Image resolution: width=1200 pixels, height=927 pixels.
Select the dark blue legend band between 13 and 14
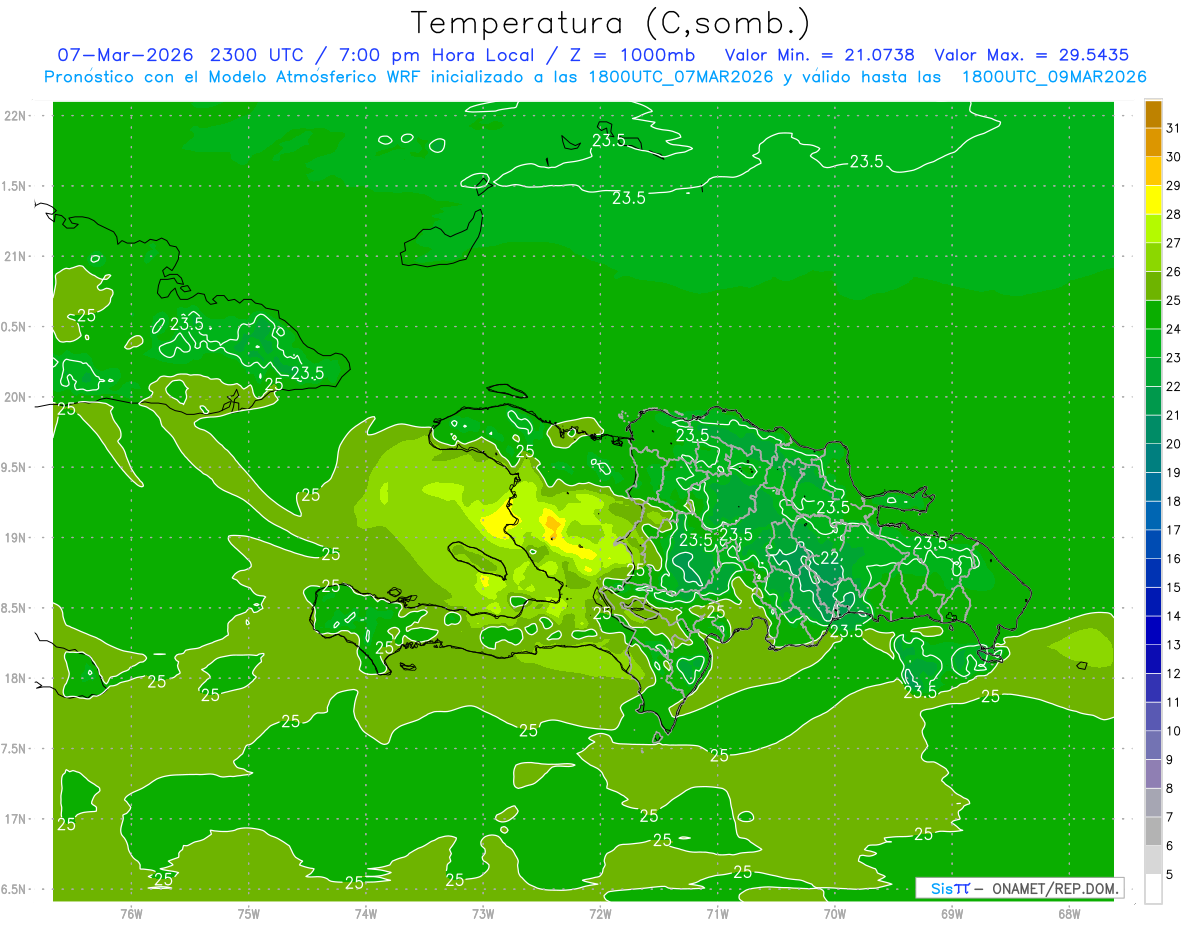[x=1153, y=631]
